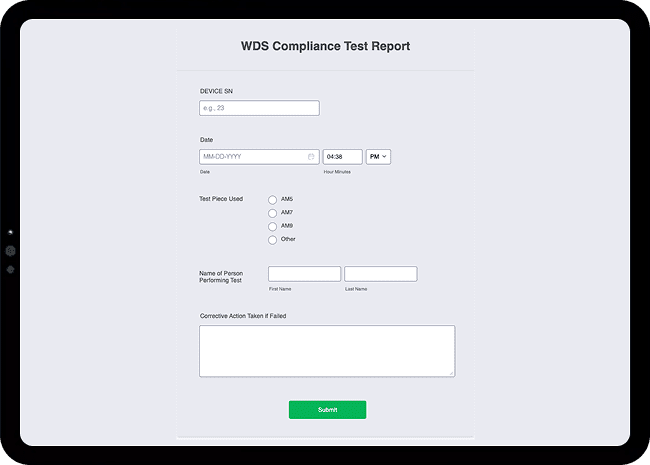Click the green Submit button
The image size is (650, 465).
pos(327,409)
